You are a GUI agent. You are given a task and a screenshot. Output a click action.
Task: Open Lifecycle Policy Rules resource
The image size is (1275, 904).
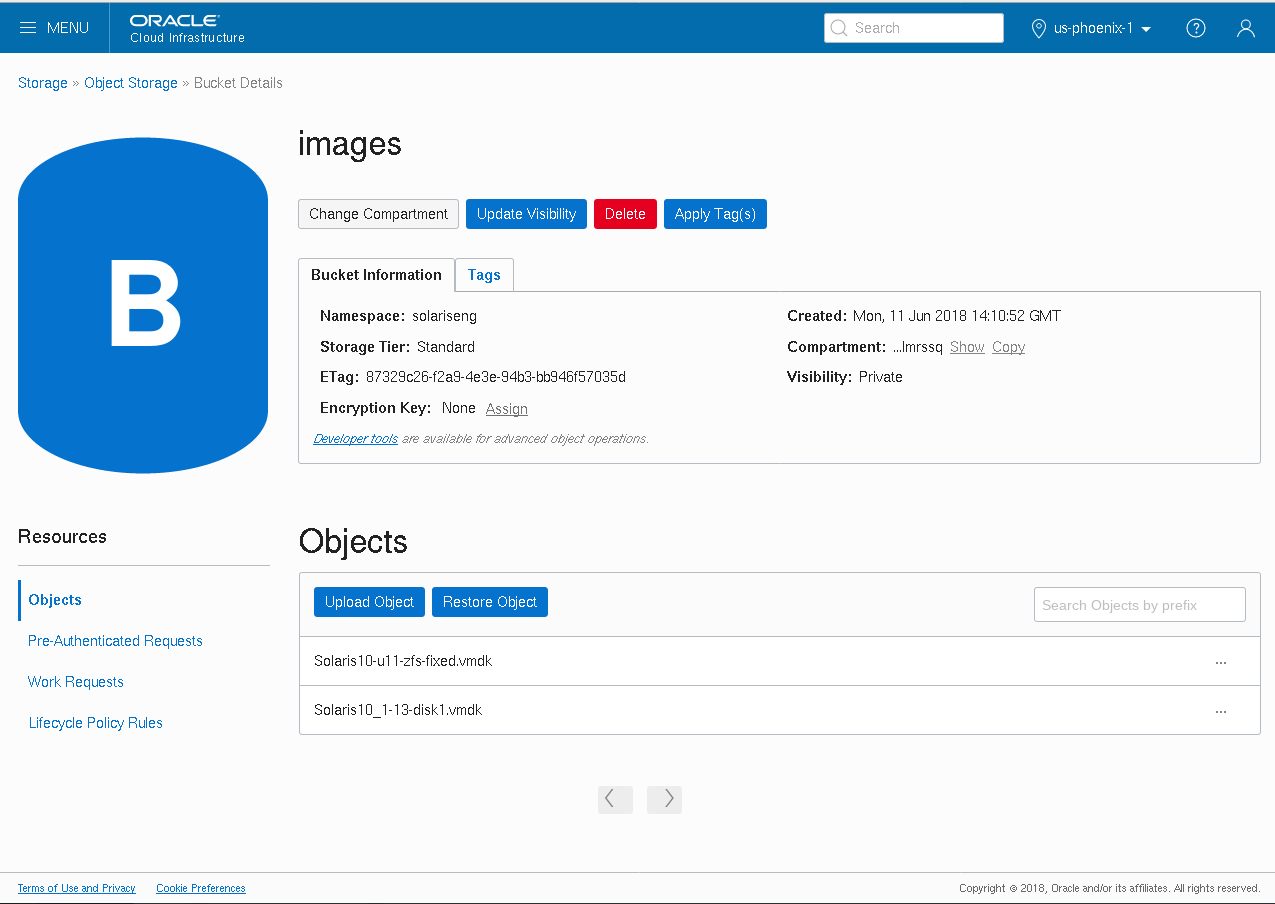pos(96,723)
